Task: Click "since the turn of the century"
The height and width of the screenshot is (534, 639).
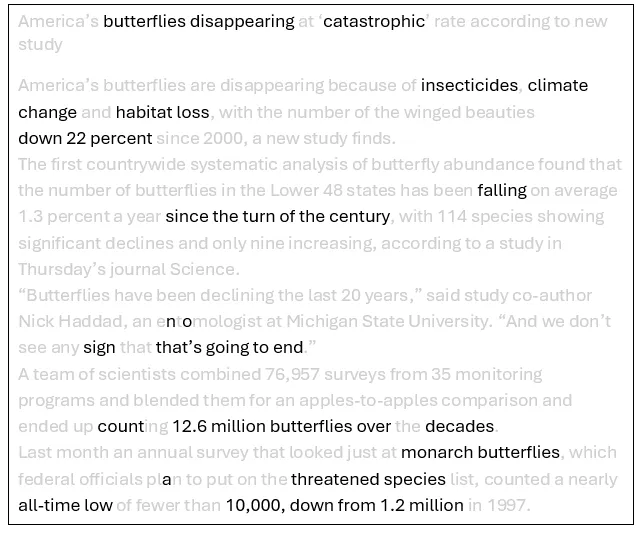Action: [x=277, y=216]
